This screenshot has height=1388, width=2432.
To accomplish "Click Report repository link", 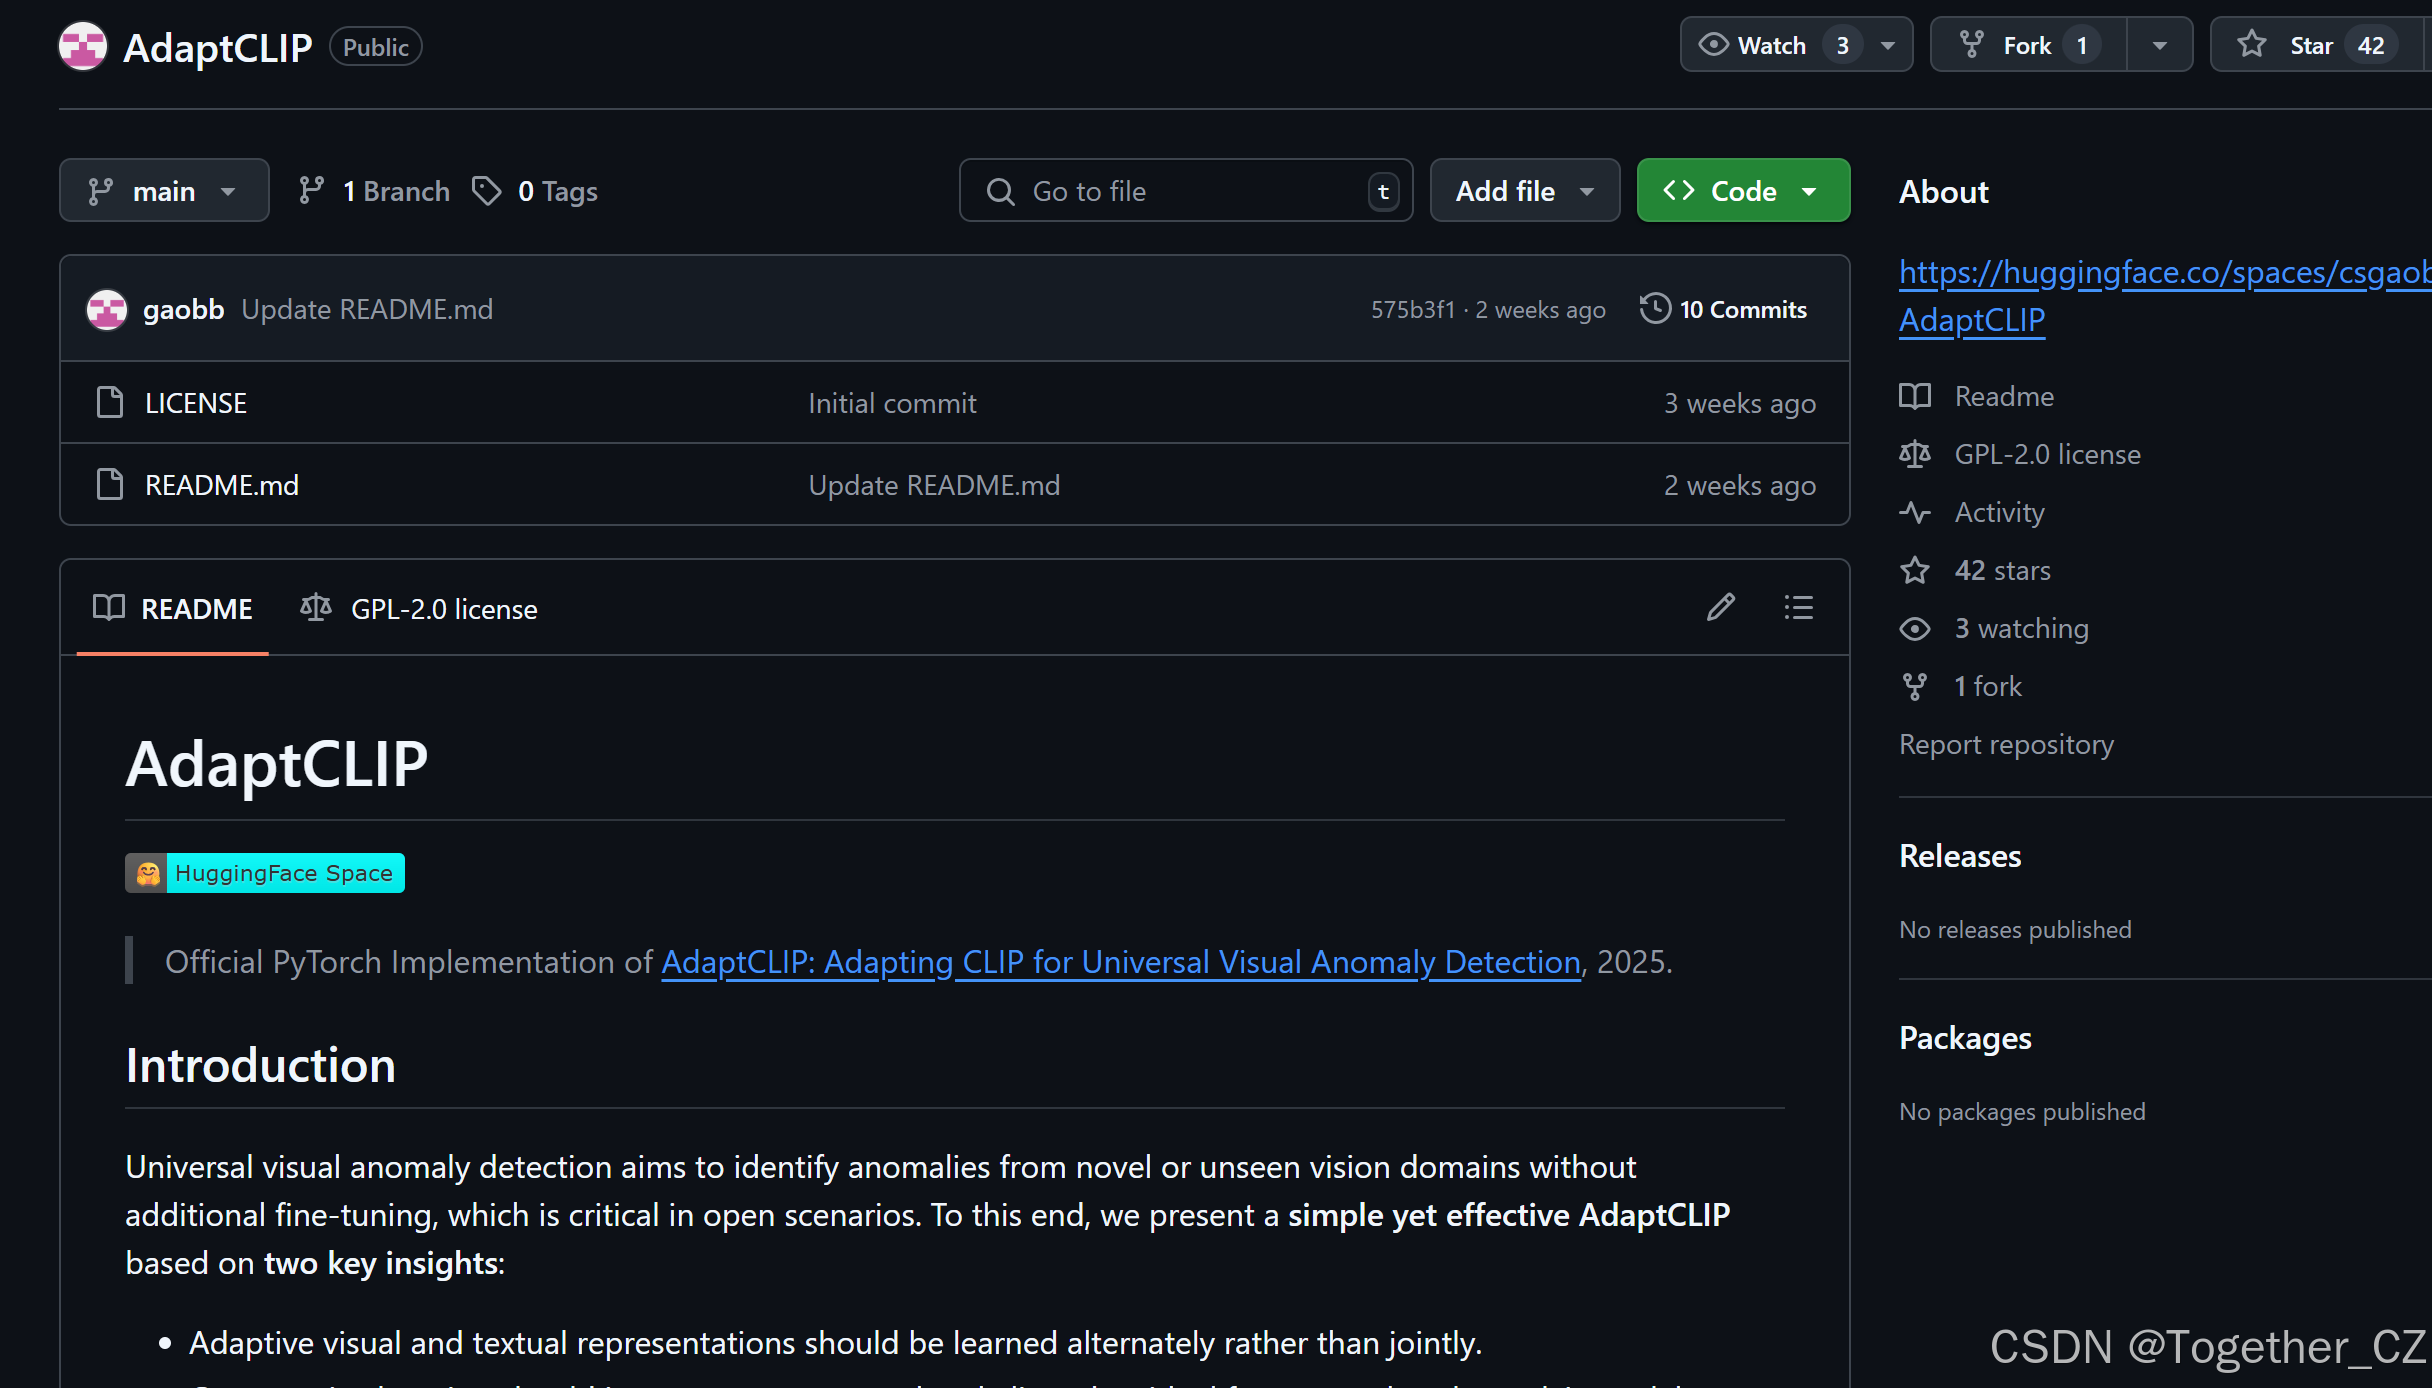I will pos(2006,744).
